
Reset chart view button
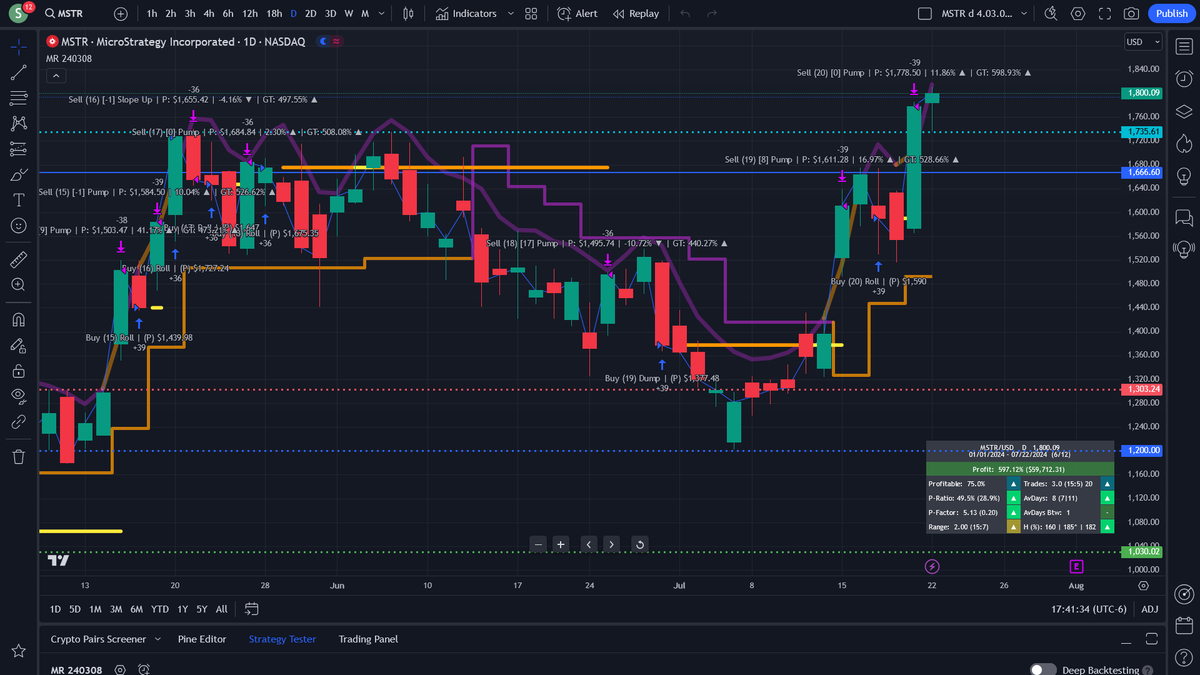(x=639, y=544)
